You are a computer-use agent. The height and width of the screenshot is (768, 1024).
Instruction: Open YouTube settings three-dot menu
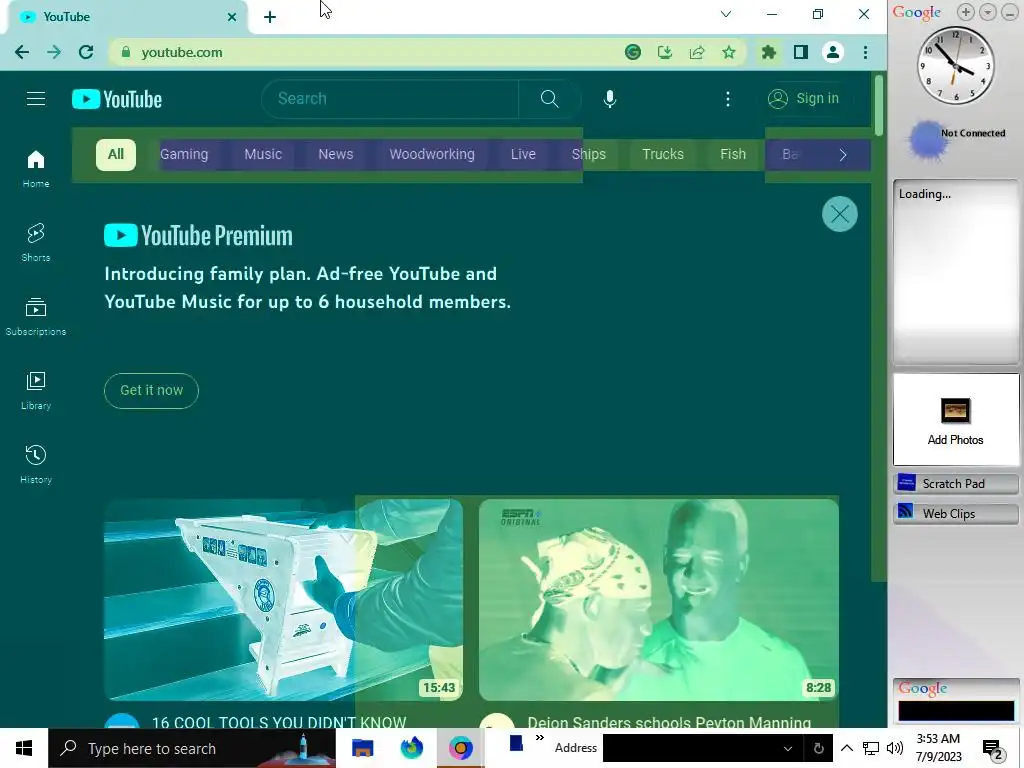click(728, 99)
